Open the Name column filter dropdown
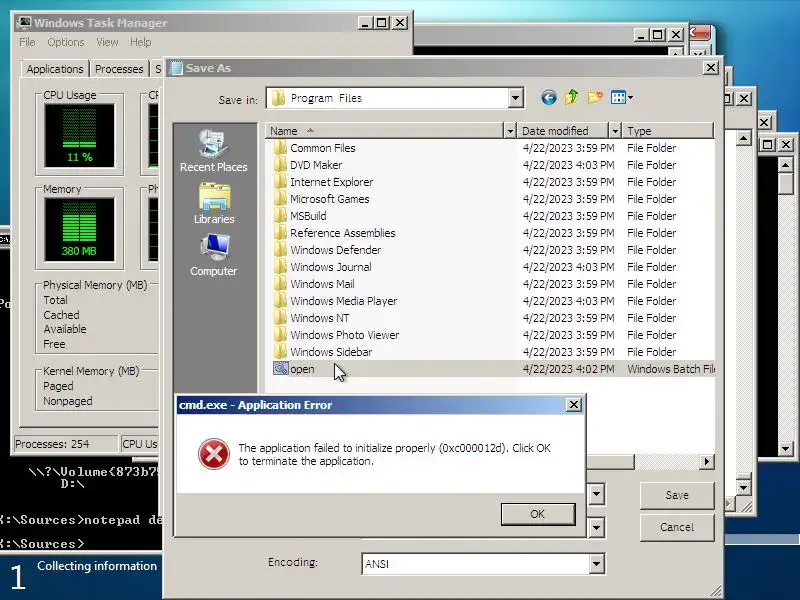 [x=509, y=131]
